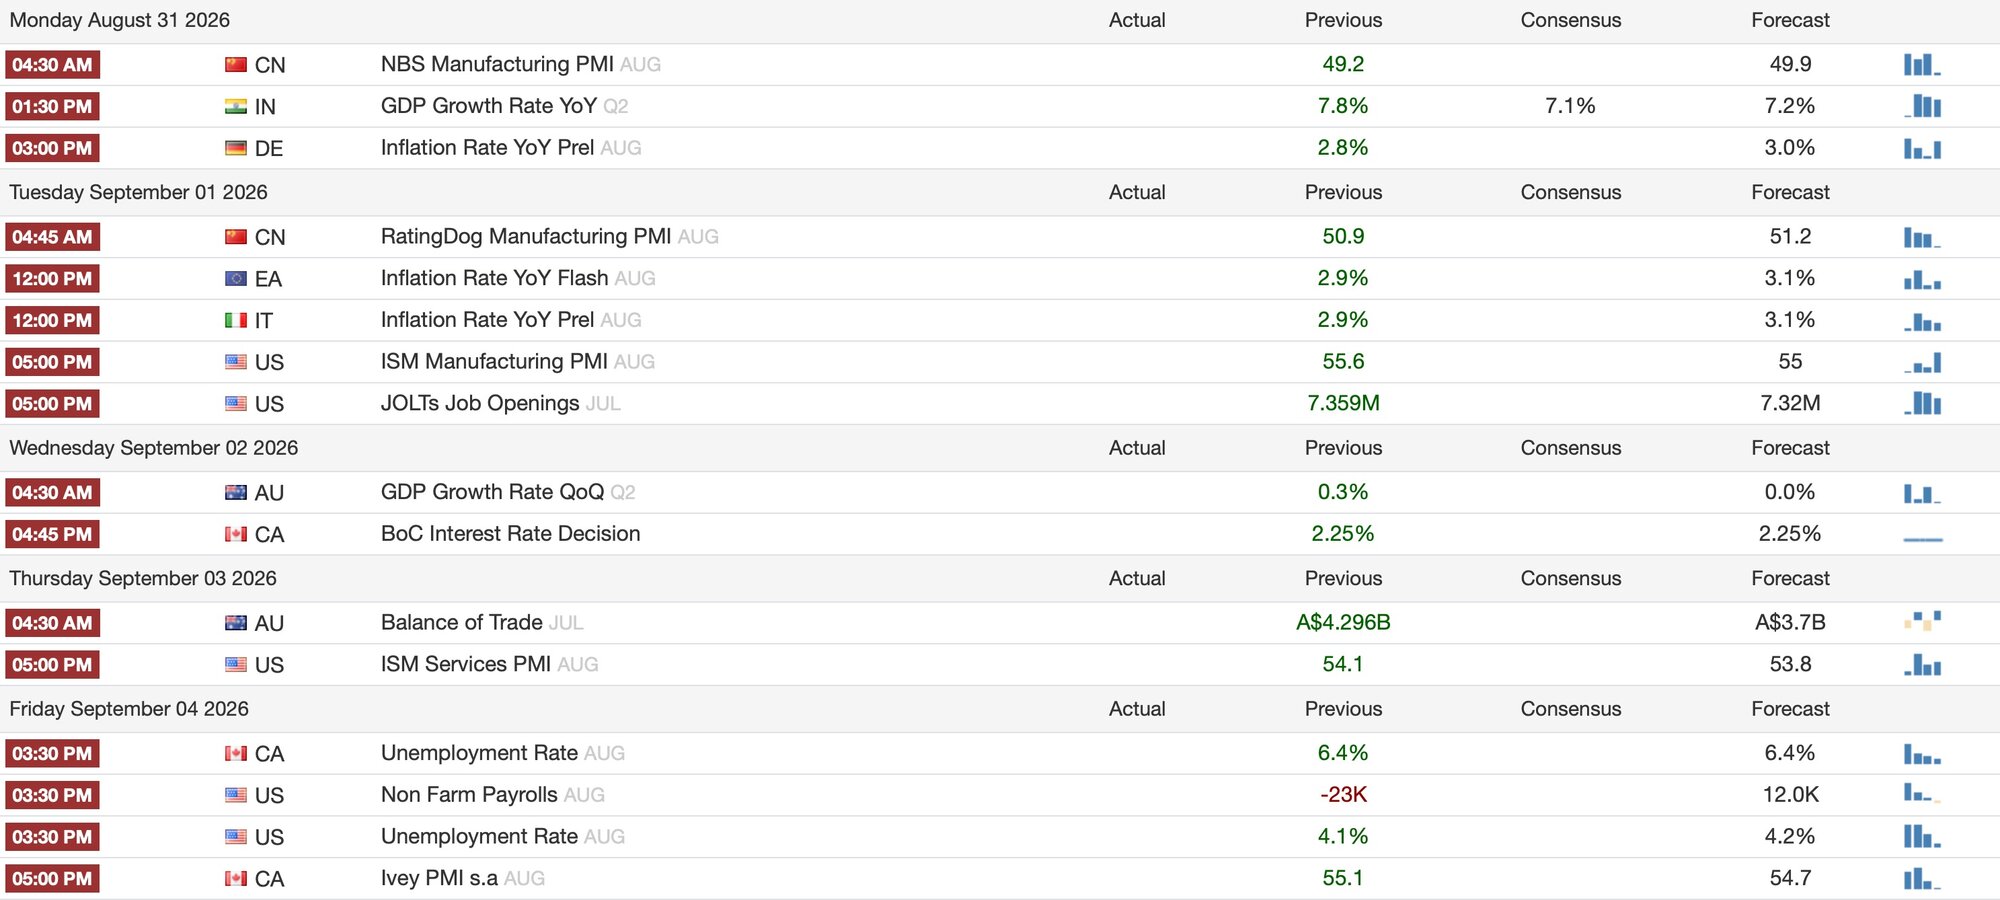
Task: Click the JOLTs Job Openings chart icon
Action: point(1922,404)
